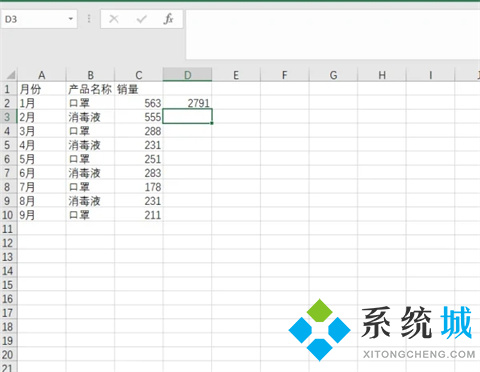The image size is (480, 372).
Task: Select row 20 header
Action: [x=8, y=355]
